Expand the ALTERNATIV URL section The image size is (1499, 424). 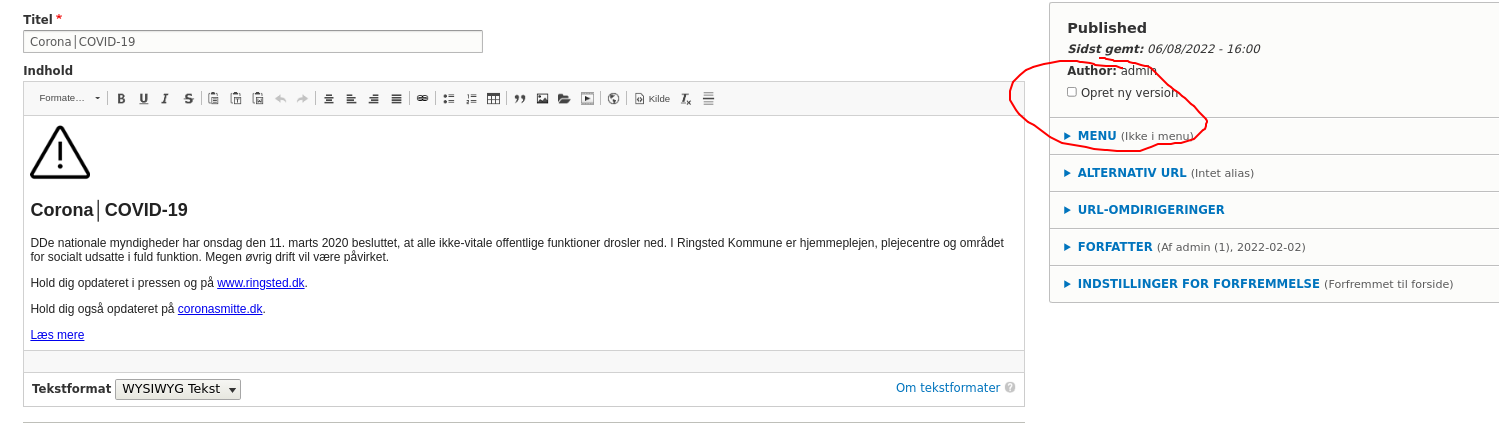(1131, 173)
